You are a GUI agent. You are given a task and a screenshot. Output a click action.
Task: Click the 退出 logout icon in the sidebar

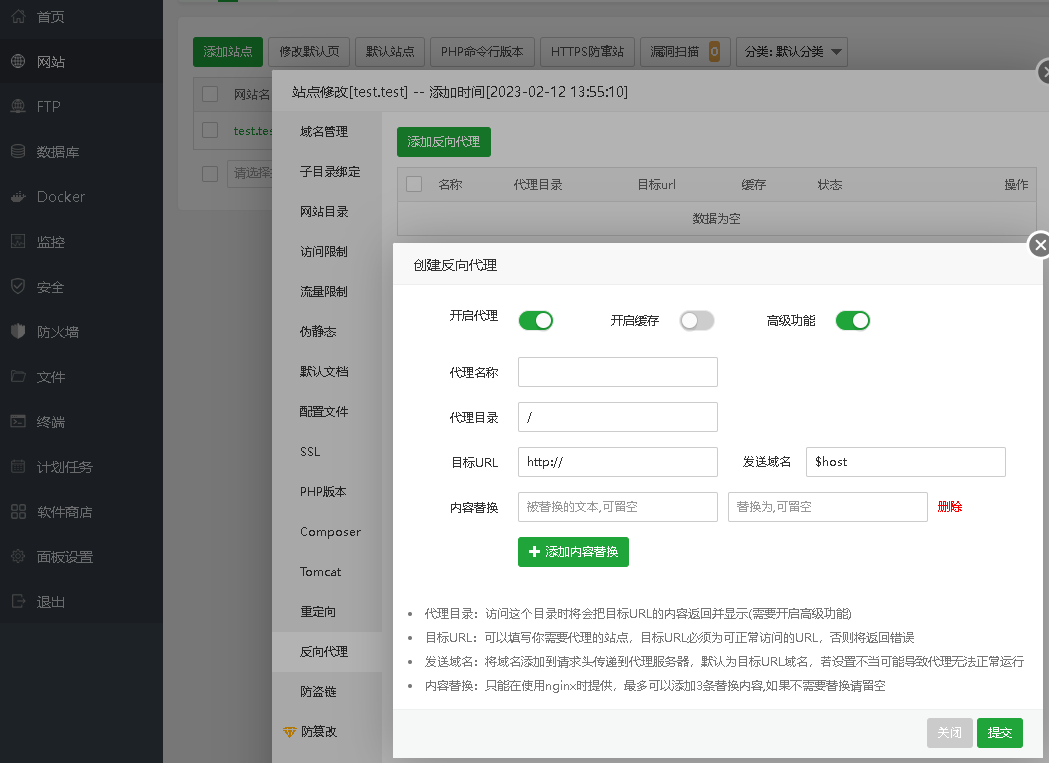pyautogui.click(x=18, y=601)
